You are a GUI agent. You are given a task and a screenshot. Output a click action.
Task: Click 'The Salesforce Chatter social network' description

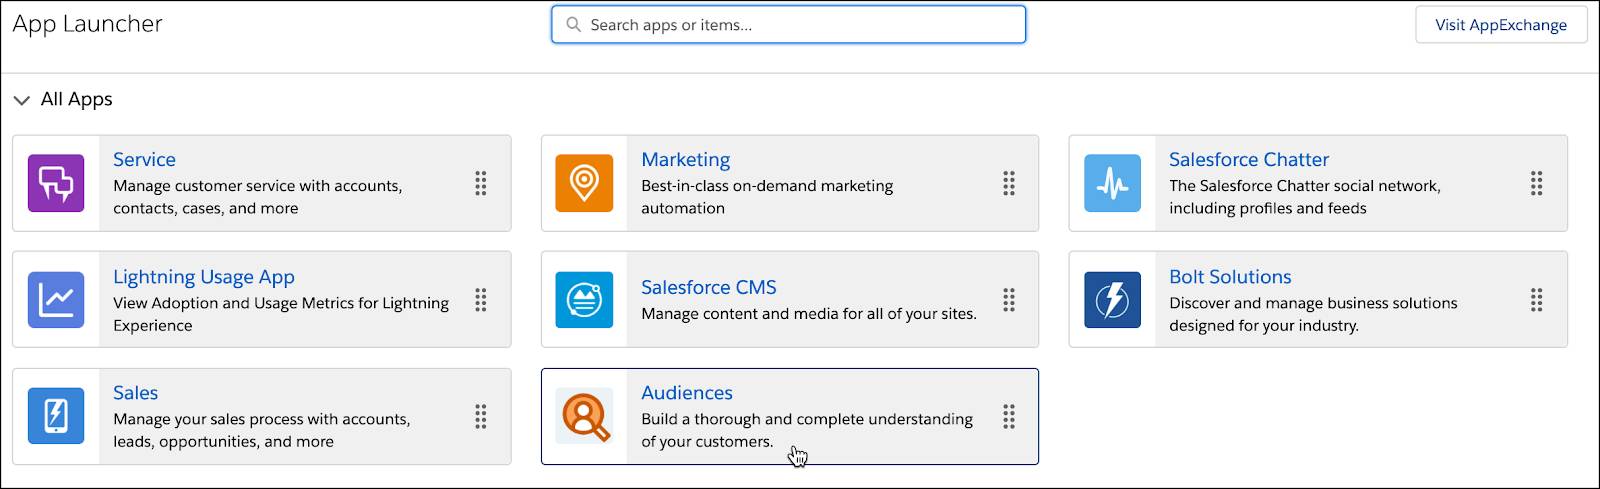[1305, 197]
